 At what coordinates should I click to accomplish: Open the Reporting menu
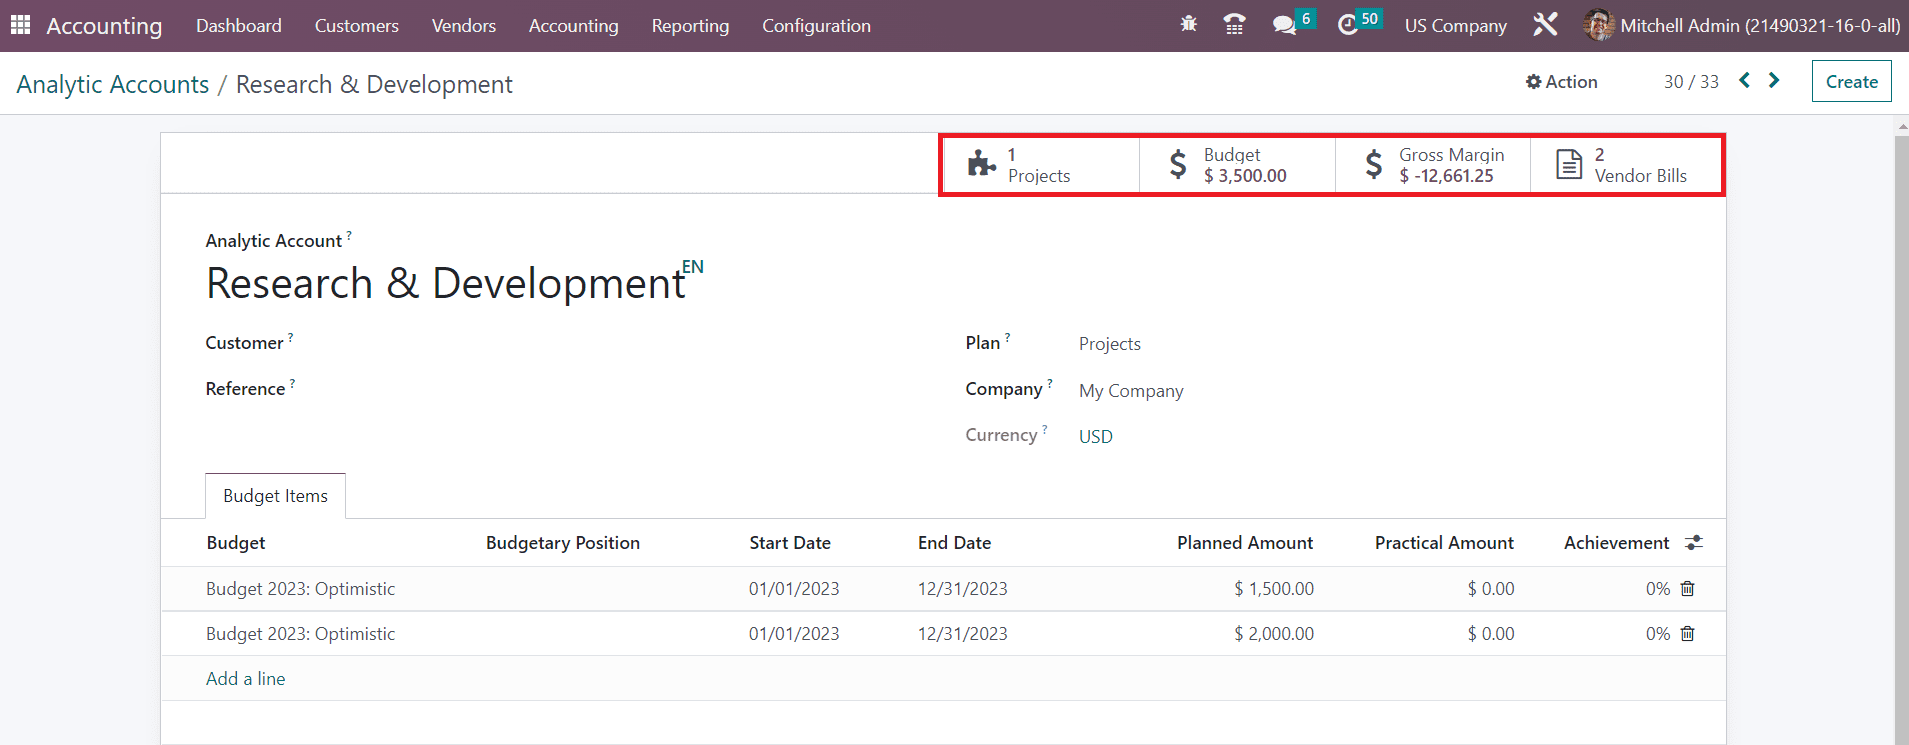click(x=690, y=26)
